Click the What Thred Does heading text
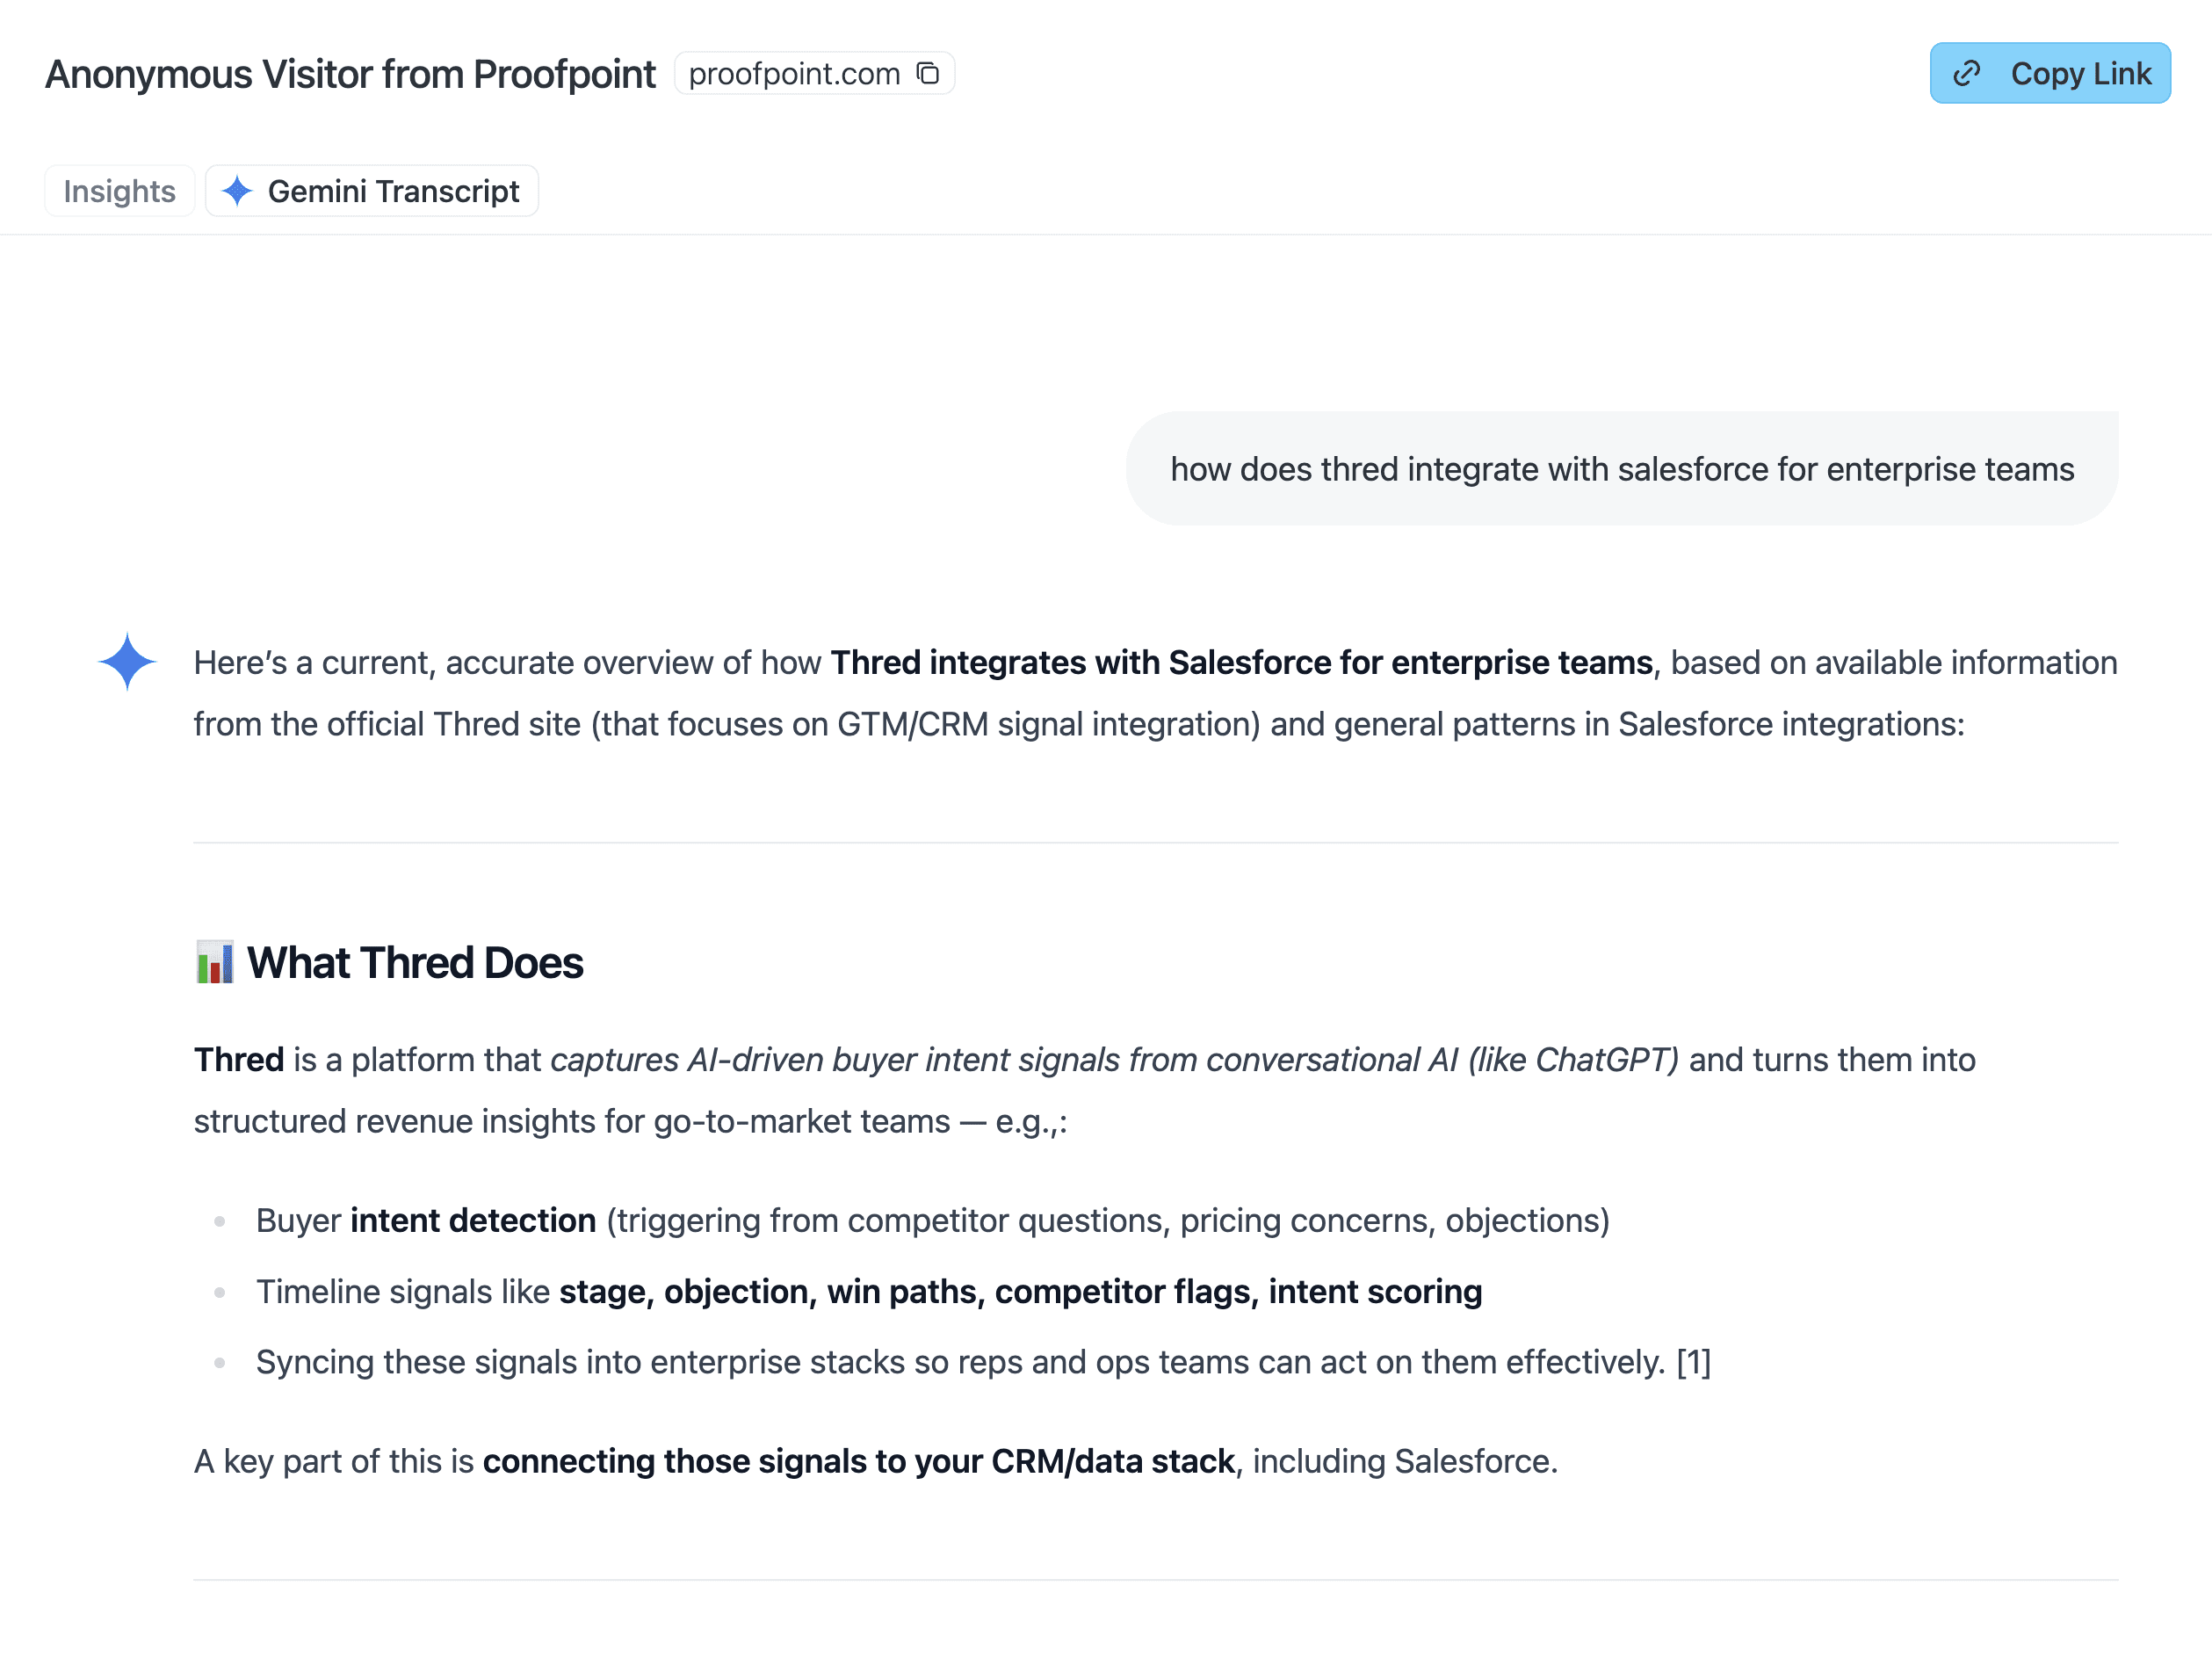 point(415,961)
